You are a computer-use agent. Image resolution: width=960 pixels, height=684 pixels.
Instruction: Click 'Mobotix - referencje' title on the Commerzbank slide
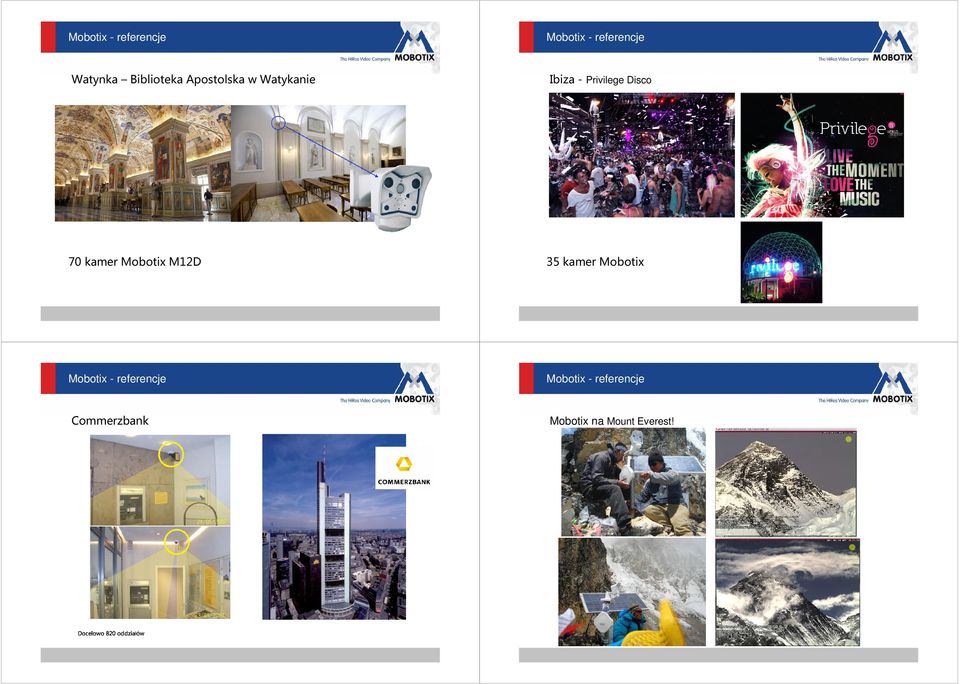[117, 378]
